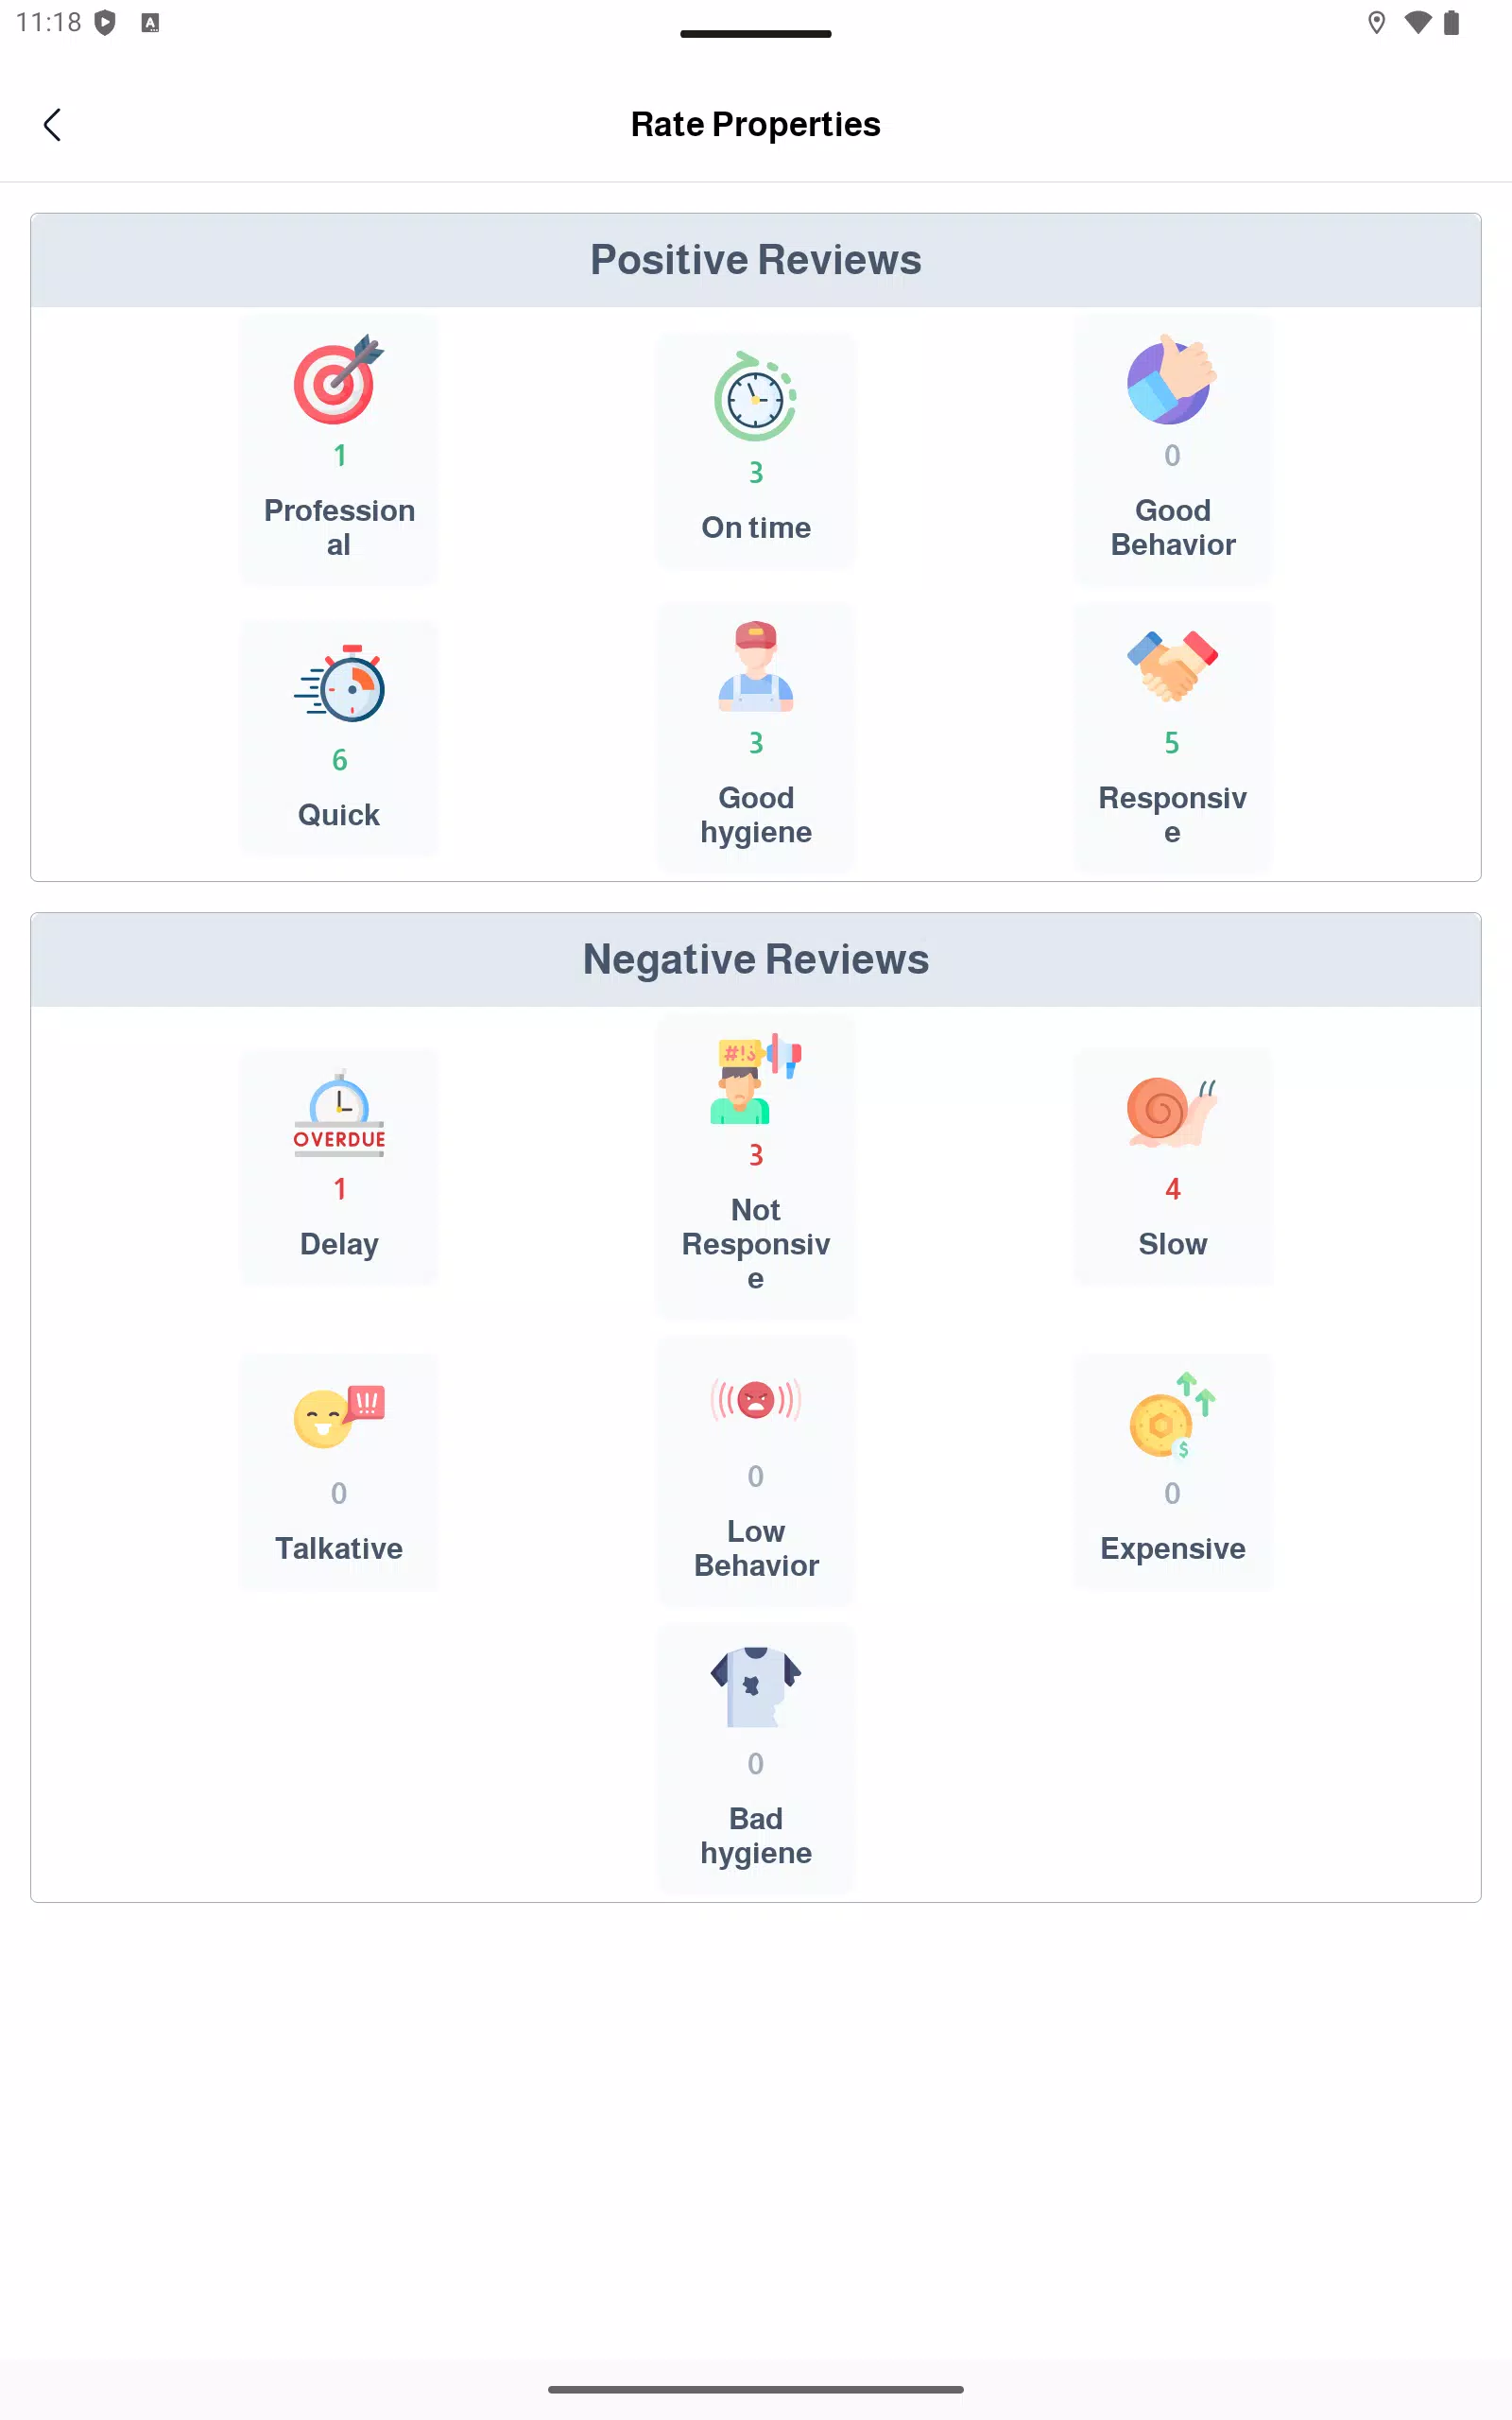Select the Quick stopwatch icon

tap(339, 683)
